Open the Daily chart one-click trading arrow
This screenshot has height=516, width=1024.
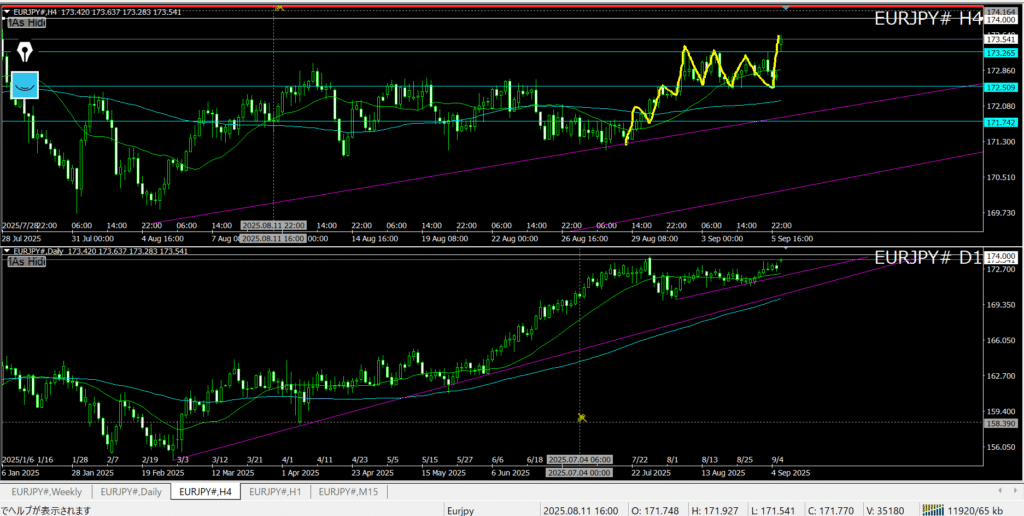point(7,251)
